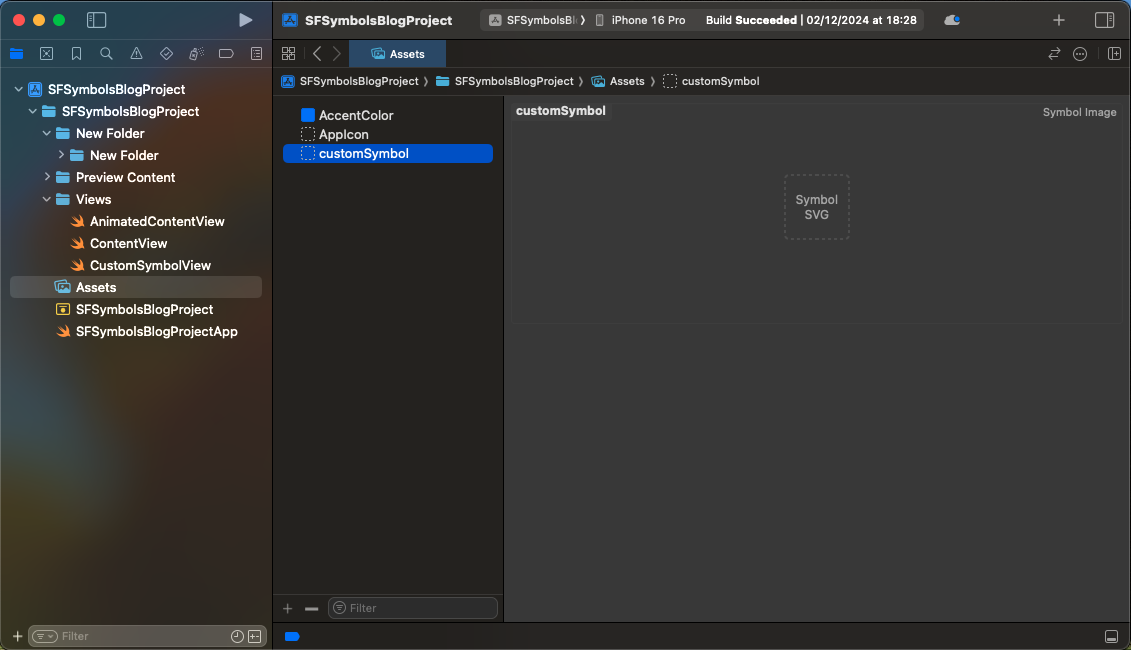Screen dimensions: 1131x650
Task: Toggle the debug area button
Action: tap(1112, 636)
